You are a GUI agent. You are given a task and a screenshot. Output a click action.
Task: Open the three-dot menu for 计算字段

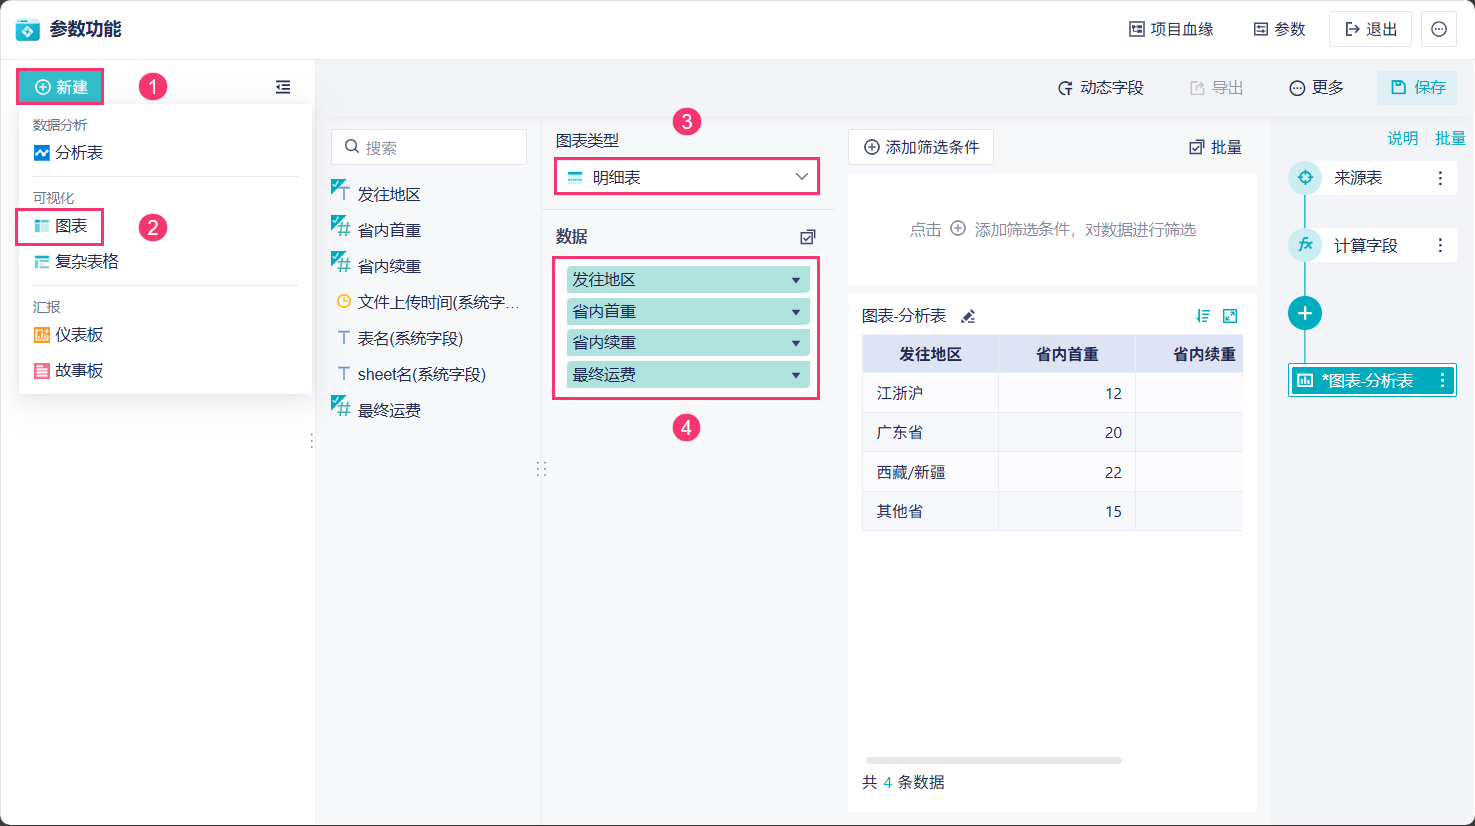[x=1440, y=245]
